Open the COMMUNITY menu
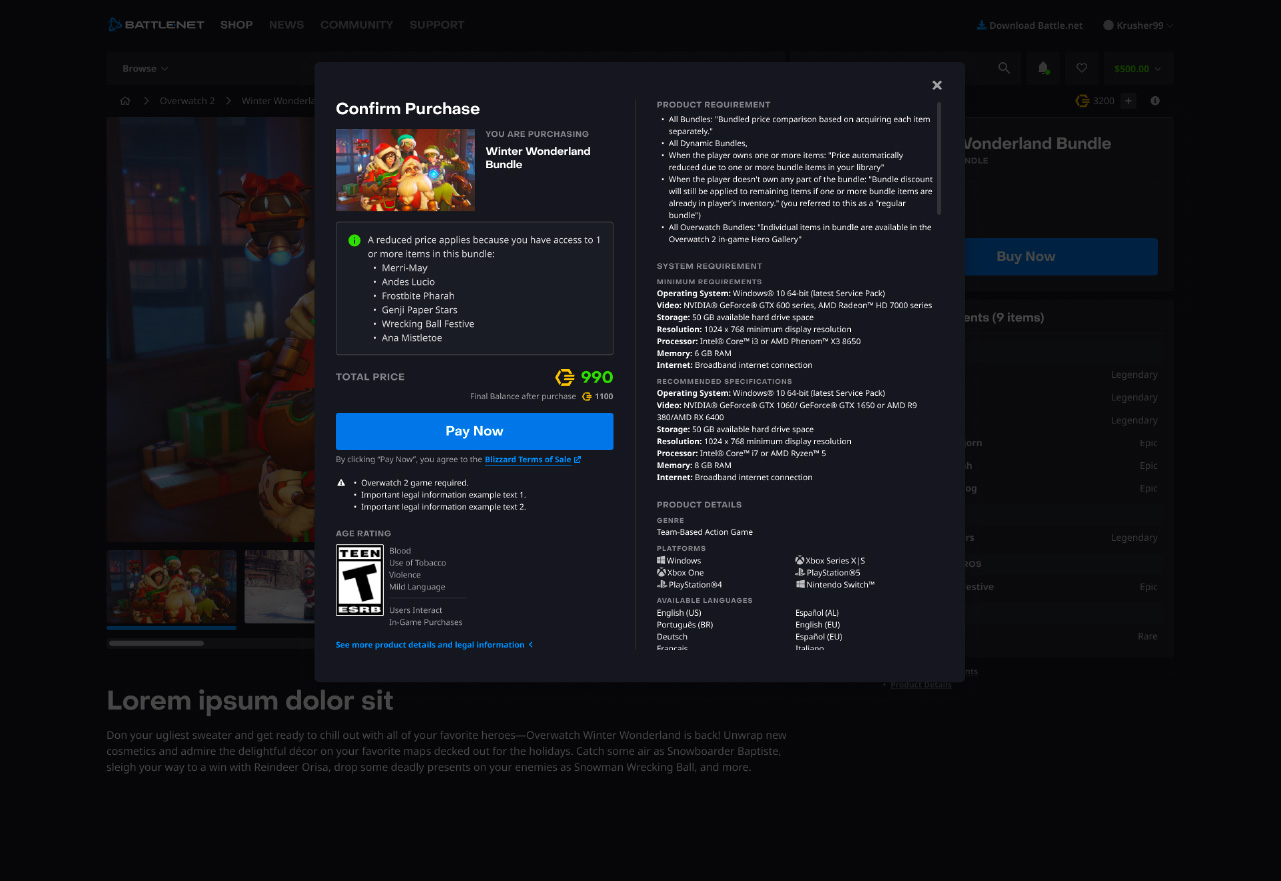1281x881 pixels. click(x=356, y=25)
